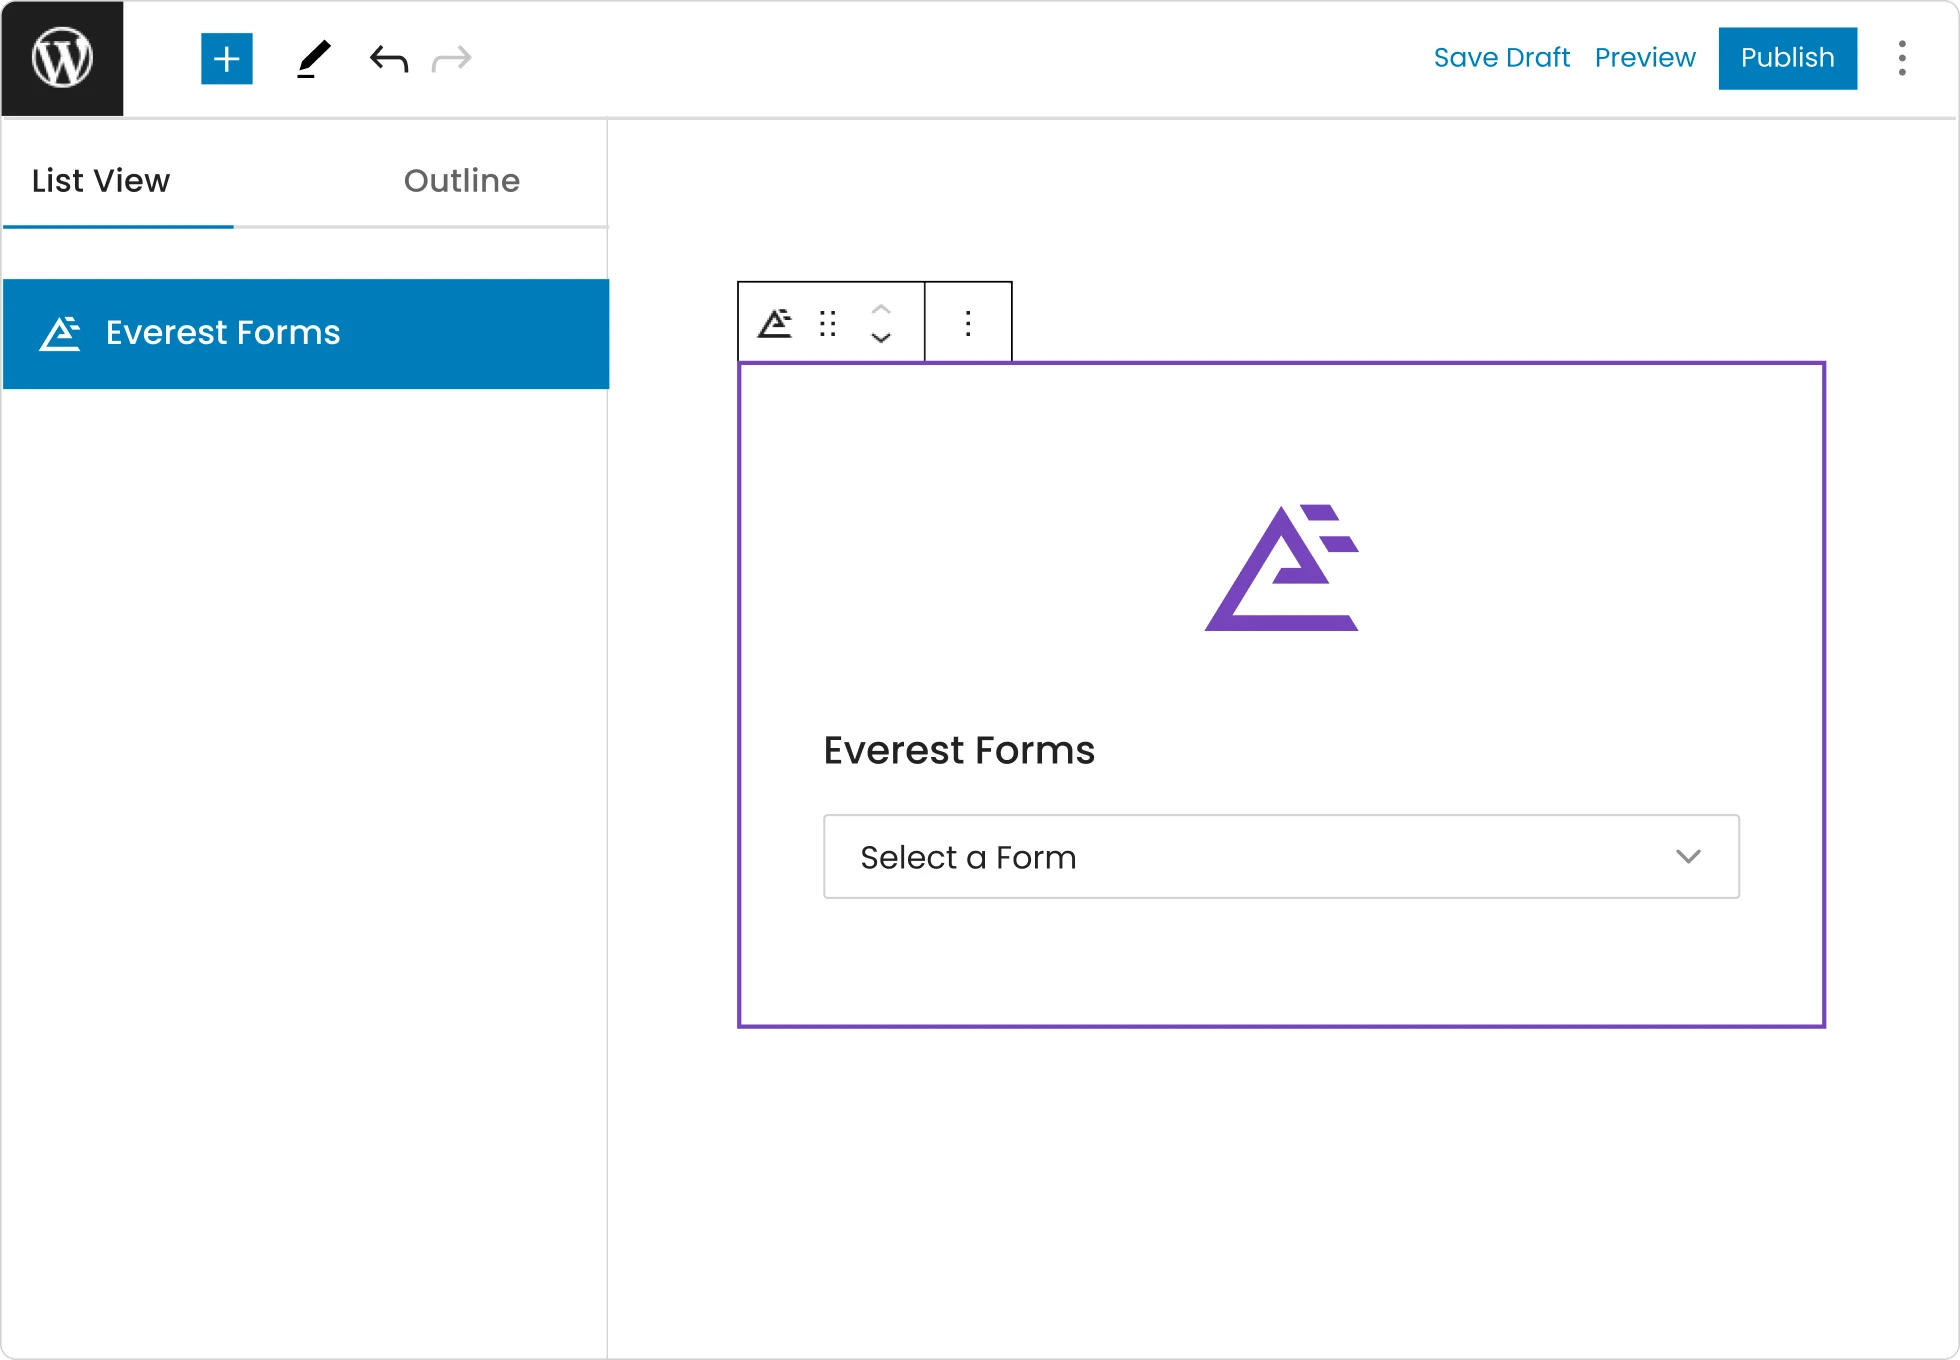The width and height of the screenshot is (1960, 1360).
Task: Open the Select a Form dropdown
Action: tap(1281, 857)
